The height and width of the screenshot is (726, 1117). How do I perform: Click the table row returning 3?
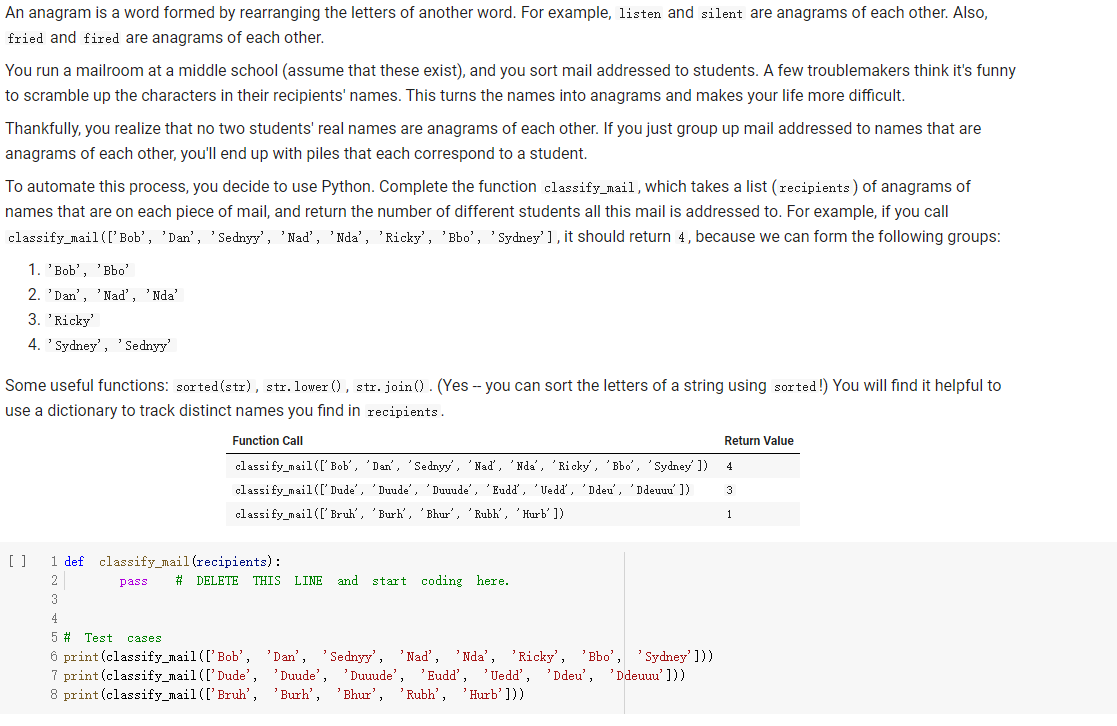(470, 489)
